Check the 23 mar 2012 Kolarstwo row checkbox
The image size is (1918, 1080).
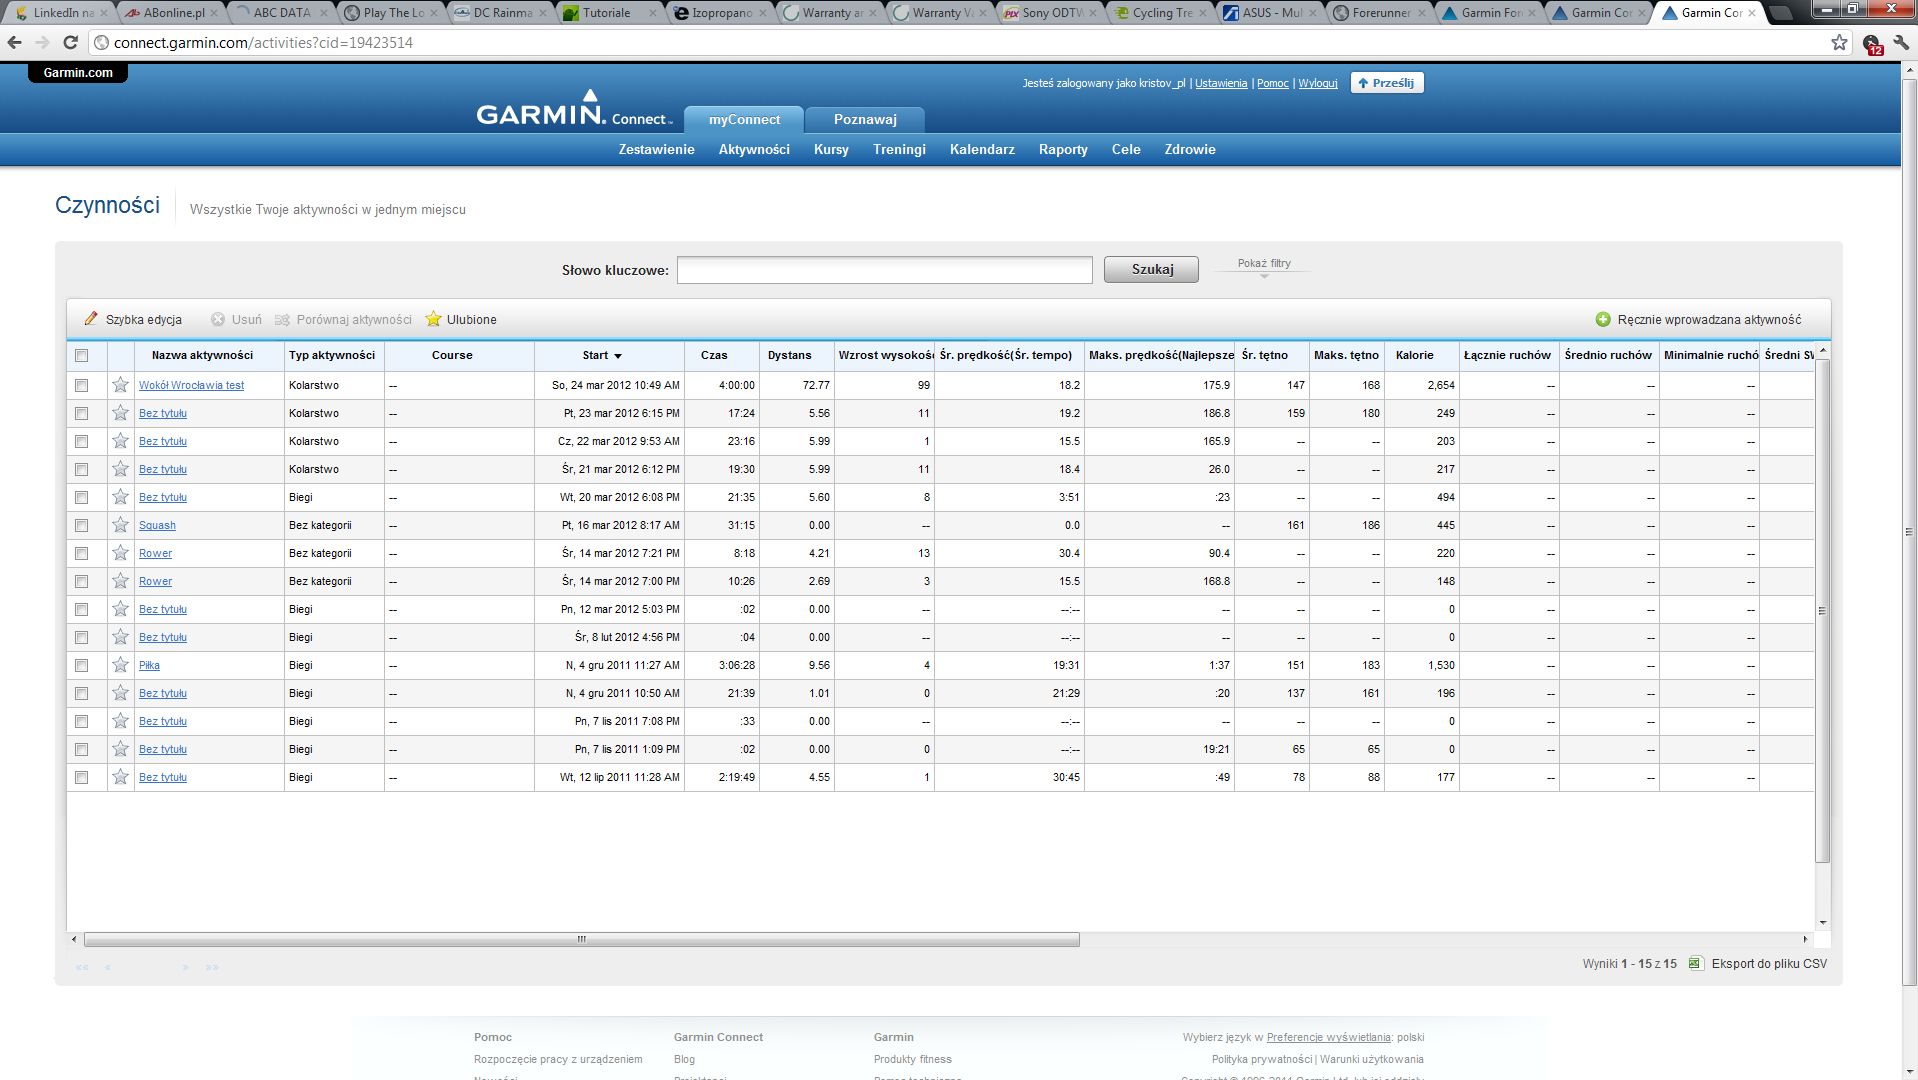[82, 414]
